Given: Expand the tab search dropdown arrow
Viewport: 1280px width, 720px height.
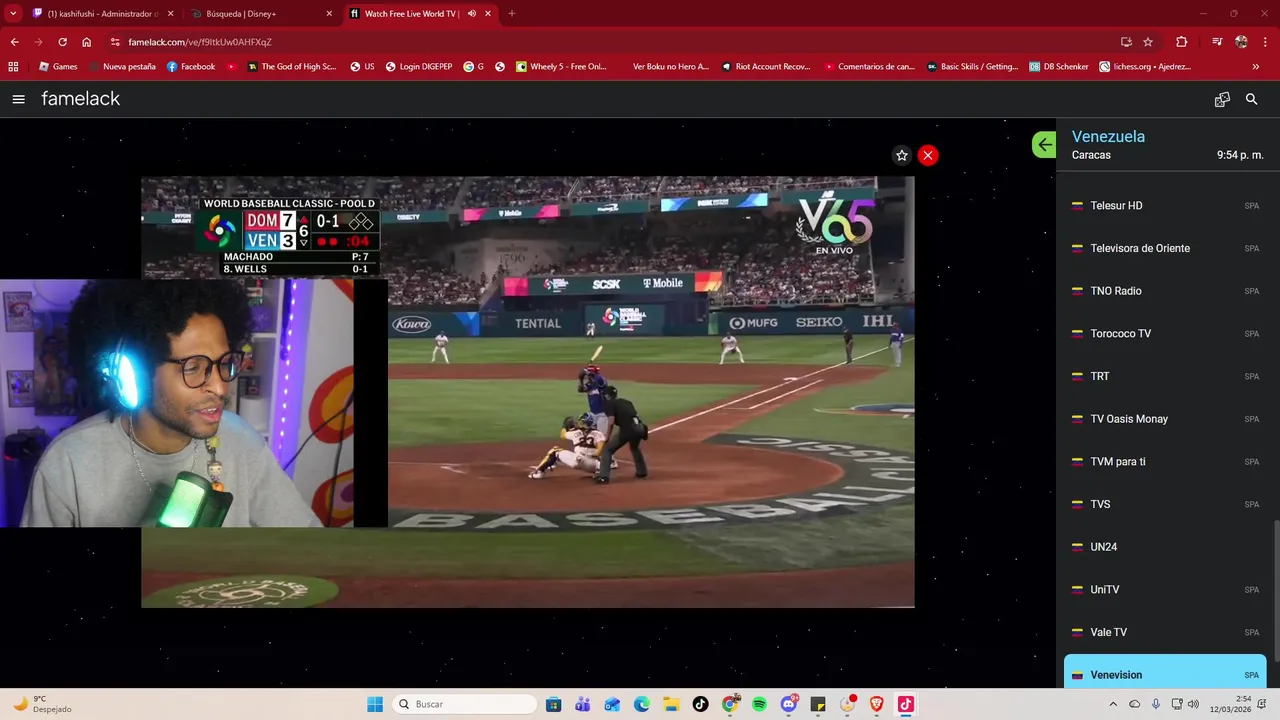Looking at the screenshot, I should click(x=13, y=14).
